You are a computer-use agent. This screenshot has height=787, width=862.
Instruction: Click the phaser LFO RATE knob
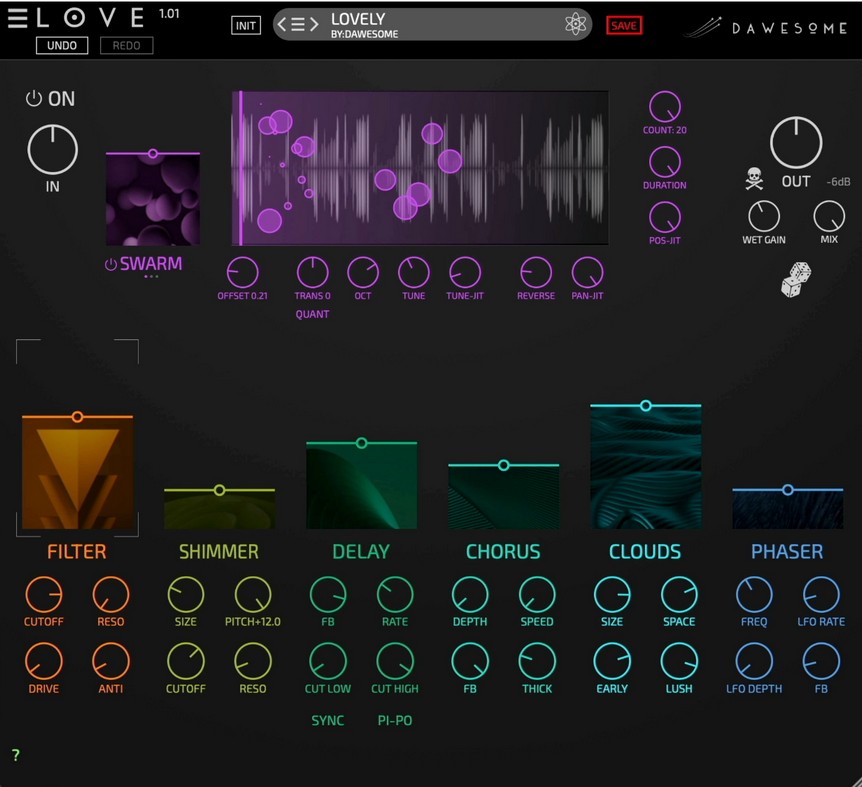(821, 595)
